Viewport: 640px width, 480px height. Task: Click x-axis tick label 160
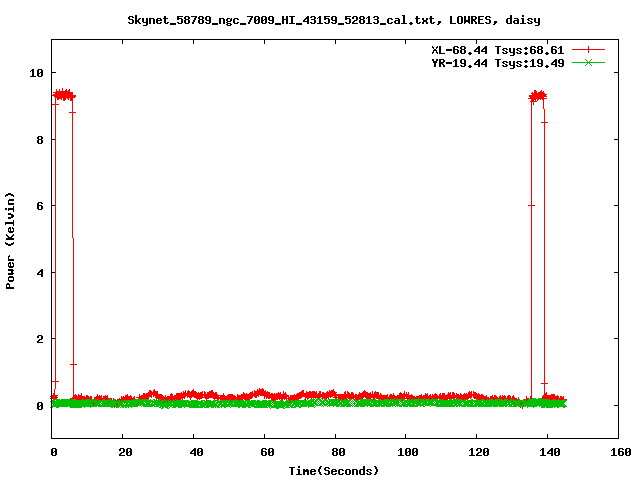pos(621,452)
